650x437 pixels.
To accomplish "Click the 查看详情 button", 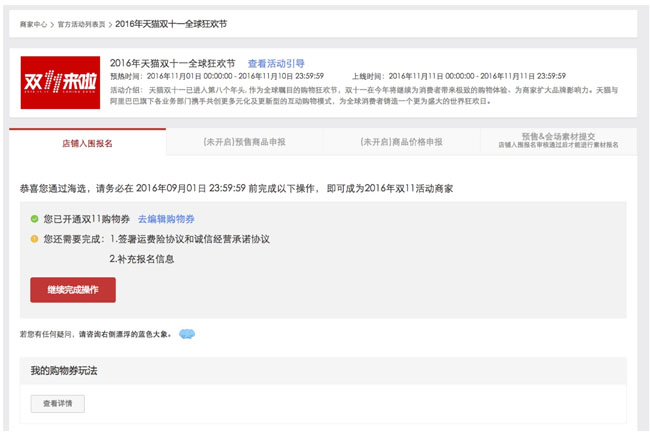I will (58, 403).
